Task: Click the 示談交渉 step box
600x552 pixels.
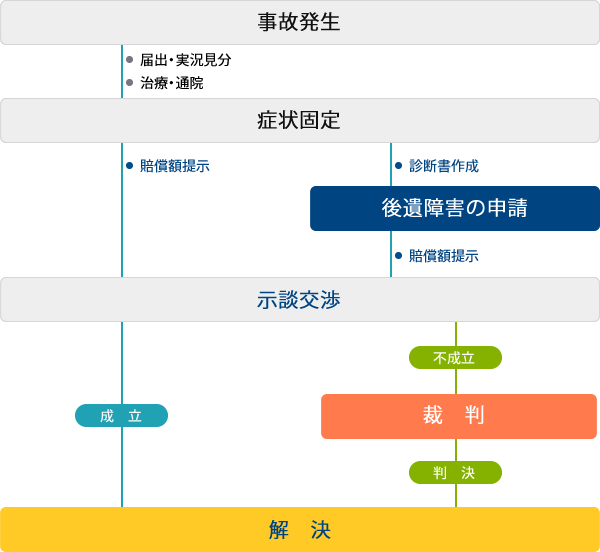Action: tap(300, 299)
